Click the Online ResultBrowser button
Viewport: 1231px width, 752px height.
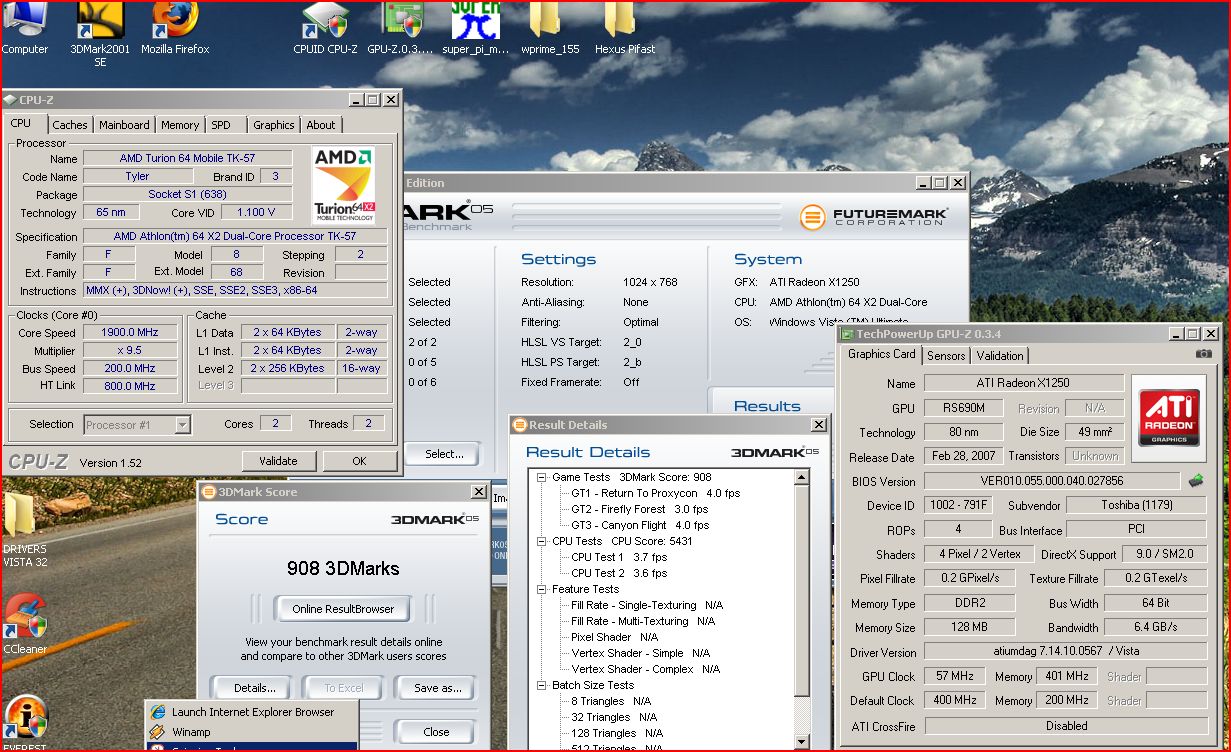click(343, 608)
